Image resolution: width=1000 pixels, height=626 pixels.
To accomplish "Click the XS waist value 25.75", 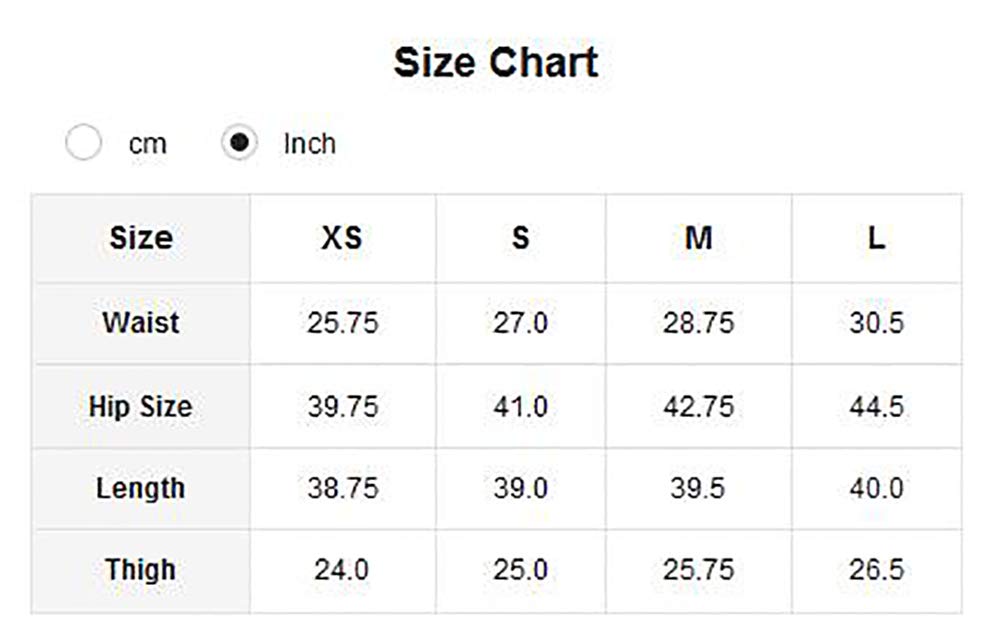I will 342,324.
